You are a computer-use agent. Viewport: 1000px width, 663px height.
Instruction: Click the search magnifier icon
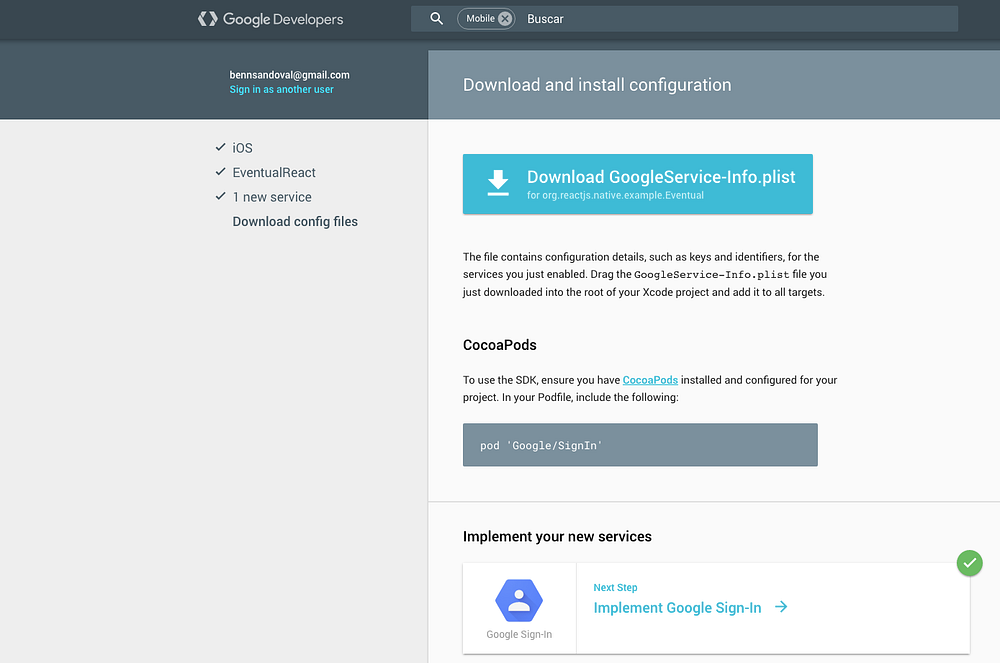pos(436,18)
